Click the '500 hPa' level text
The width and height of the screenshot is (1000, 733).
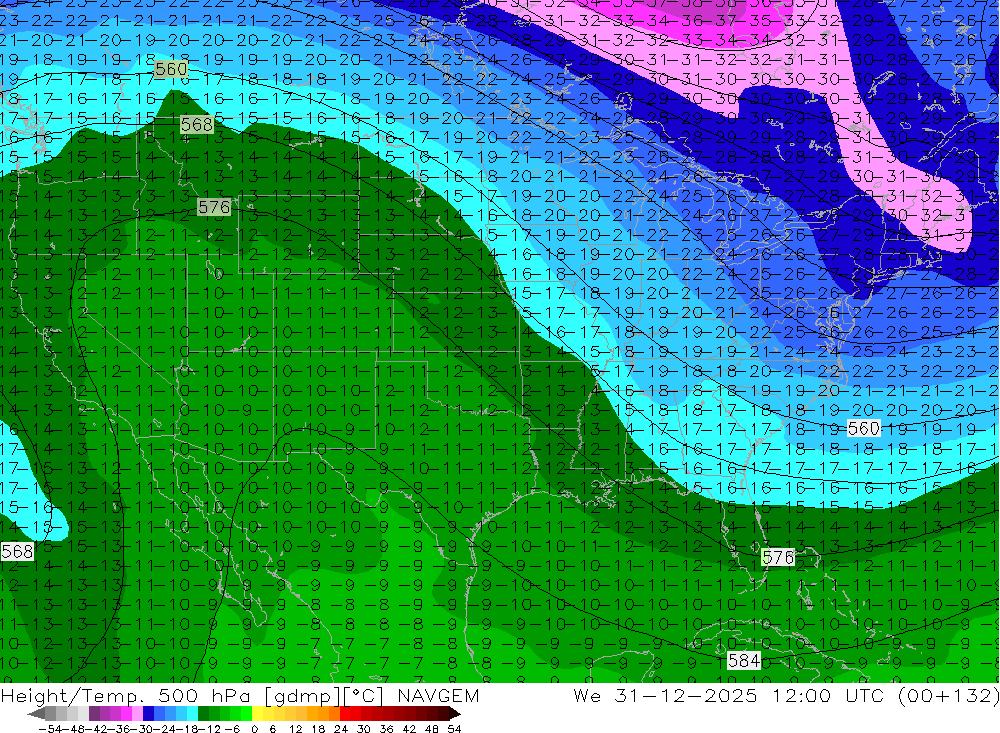pyautogui.click(x=203, y=695)
